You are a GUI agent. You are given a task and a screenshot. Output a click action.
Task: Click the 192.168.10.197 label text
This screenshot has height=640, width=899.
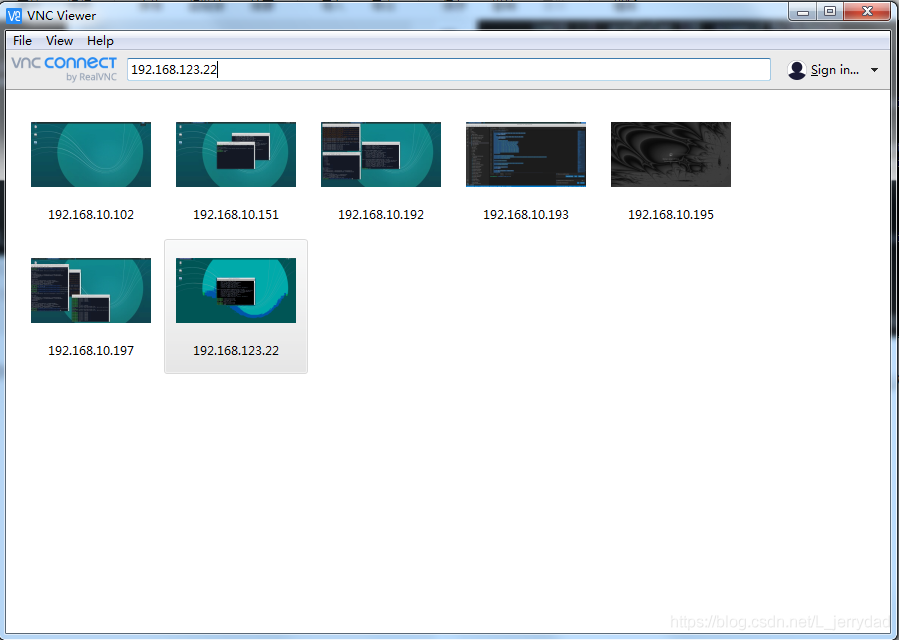pyautogui.click(x=91, y=350)
